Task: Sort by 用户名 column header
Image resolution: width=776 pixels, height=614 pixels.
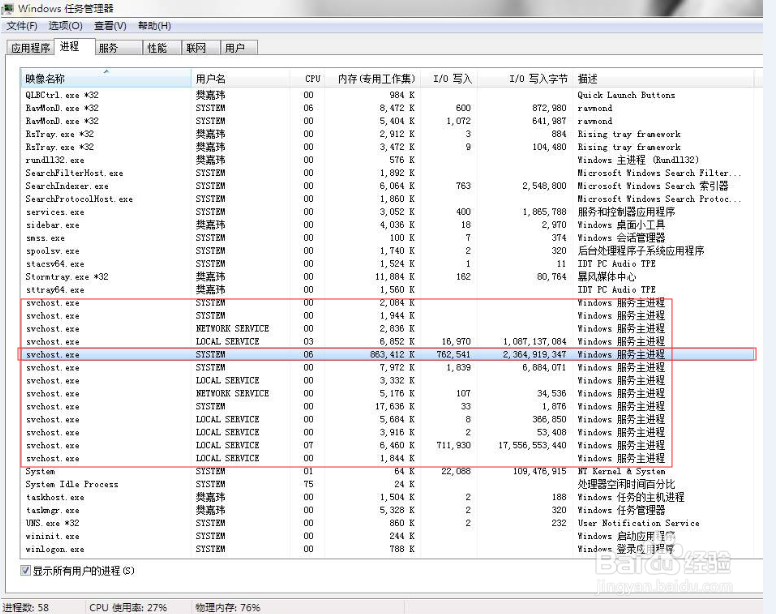Action: [x=241, y=79]
